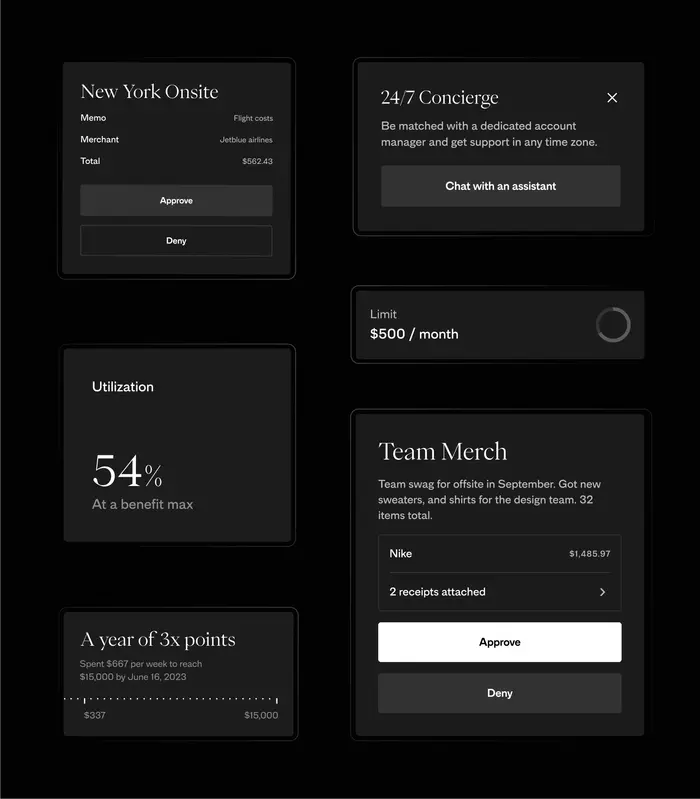The width and height of the screenshot is (700, 799).
Task: Approve the Team Merch request
Action: (x=499, y=642)
